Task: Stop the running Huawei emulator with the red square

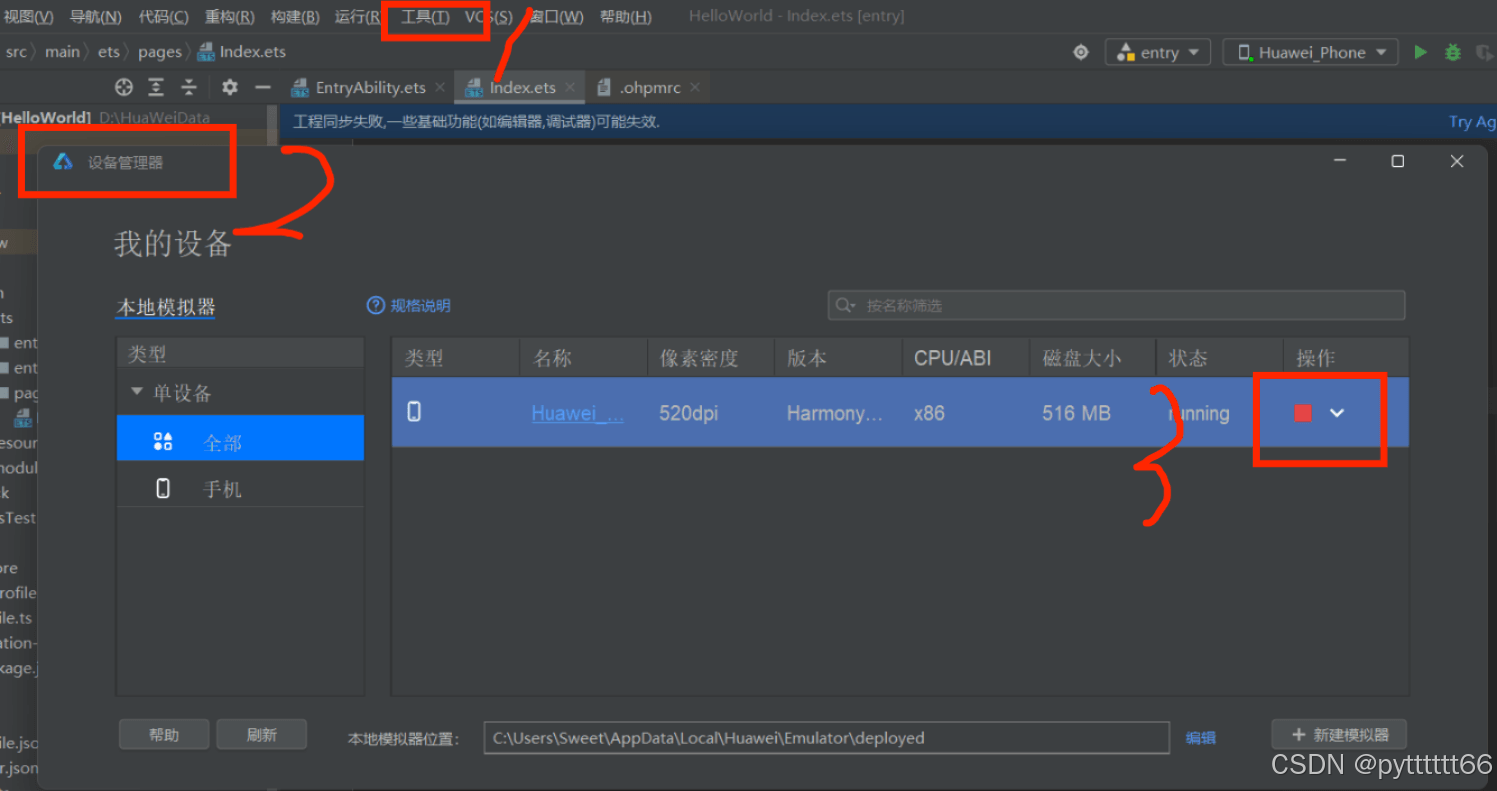Action: click(1302, 413)
